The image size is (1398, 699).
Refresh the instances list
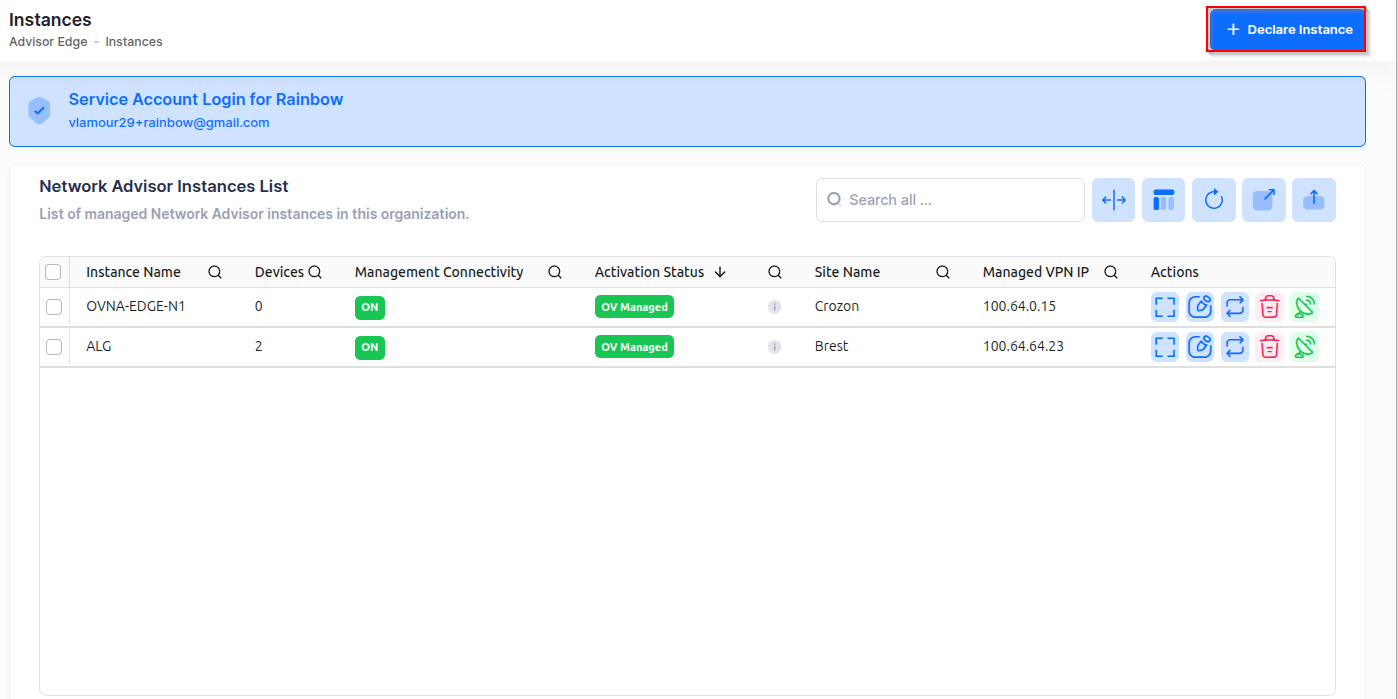1214,200
